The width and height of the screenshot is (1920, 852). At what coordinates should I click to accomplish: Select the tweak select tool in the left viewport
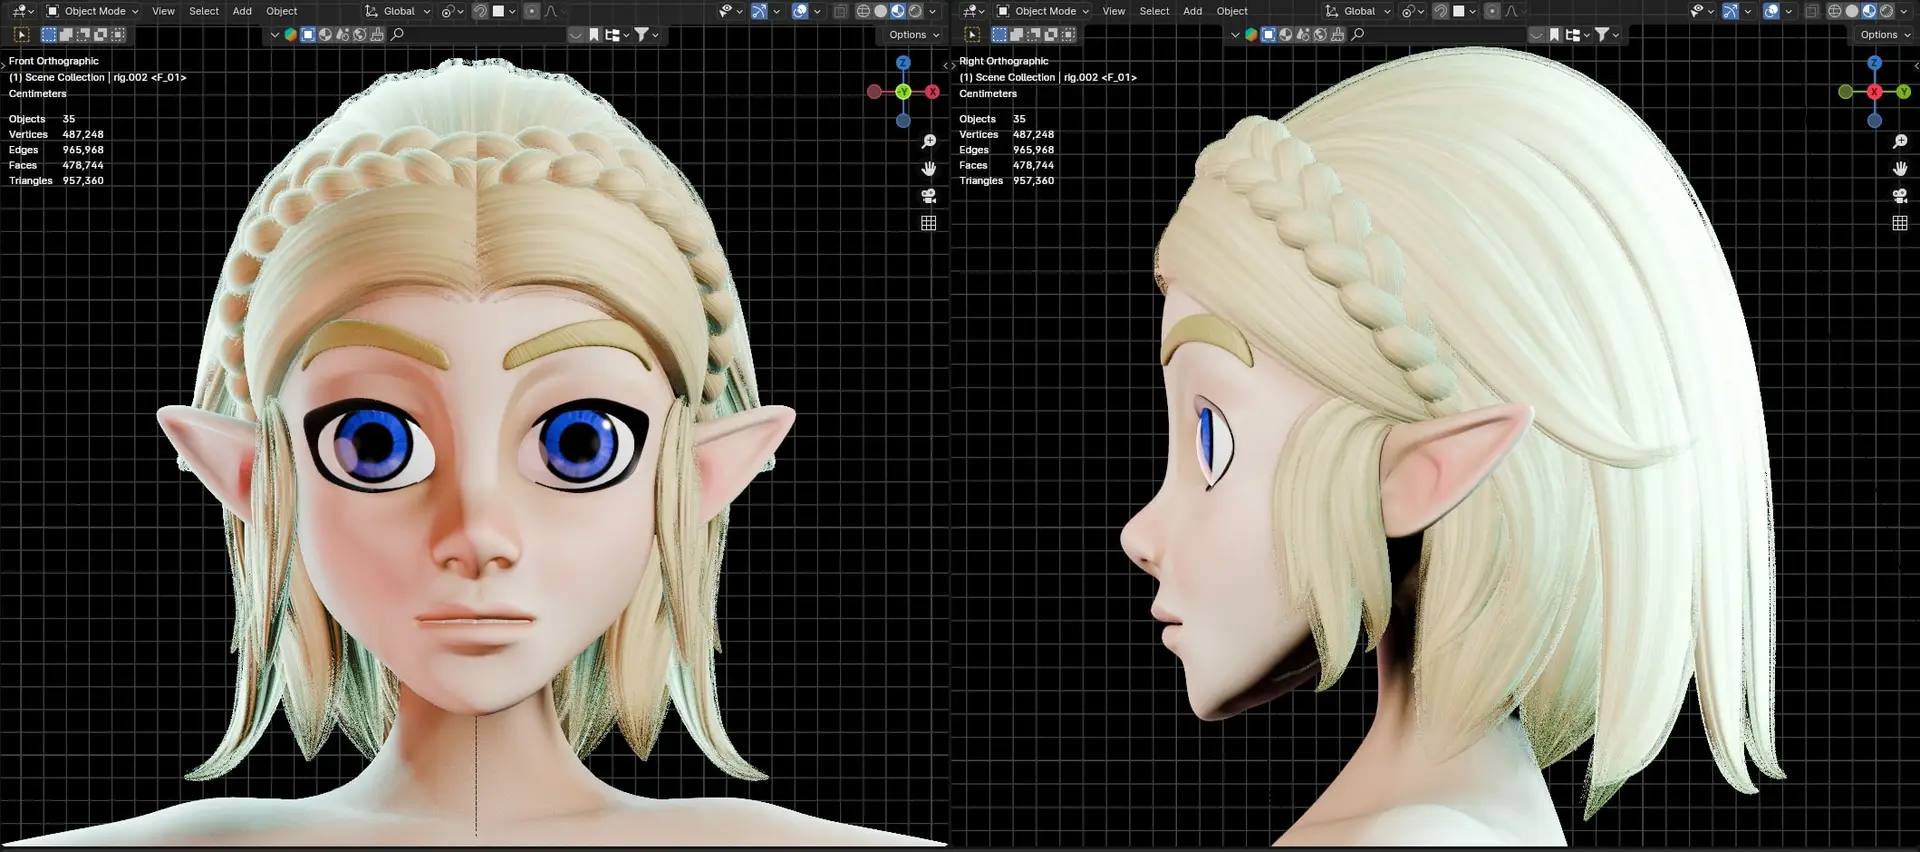(x=21, y=35)
